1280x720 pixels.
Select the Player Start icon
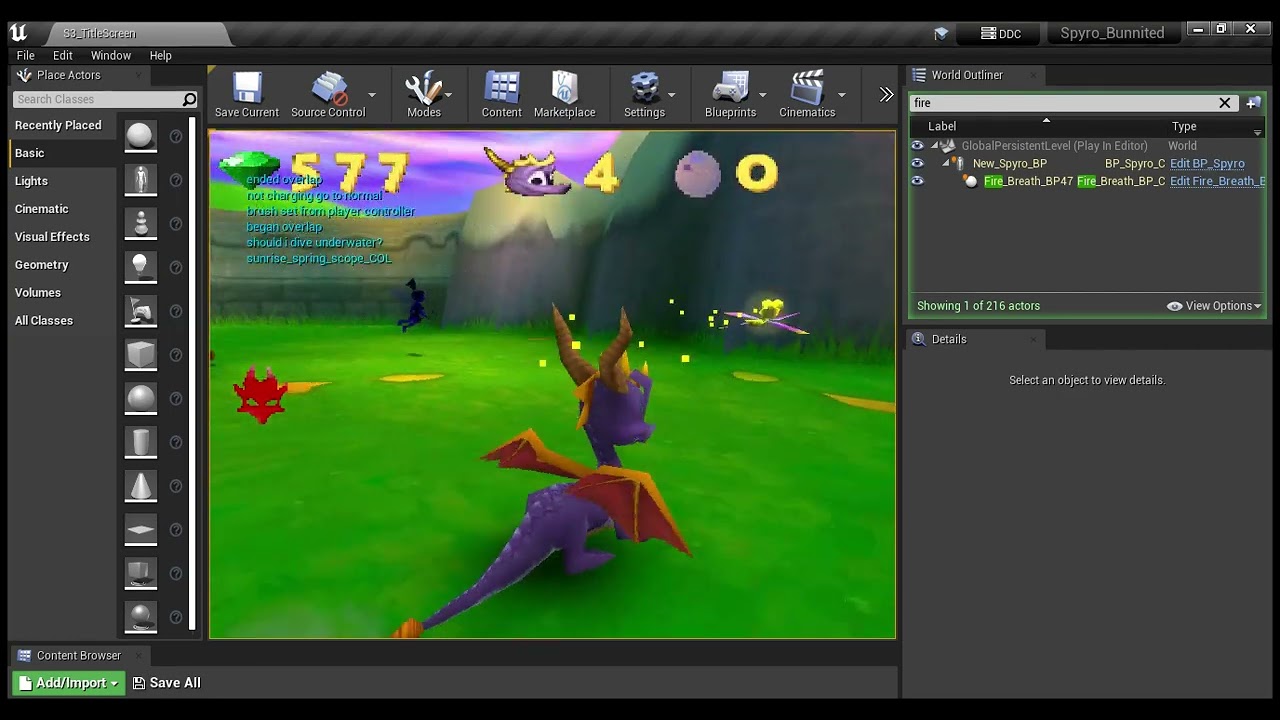point(141,311)
